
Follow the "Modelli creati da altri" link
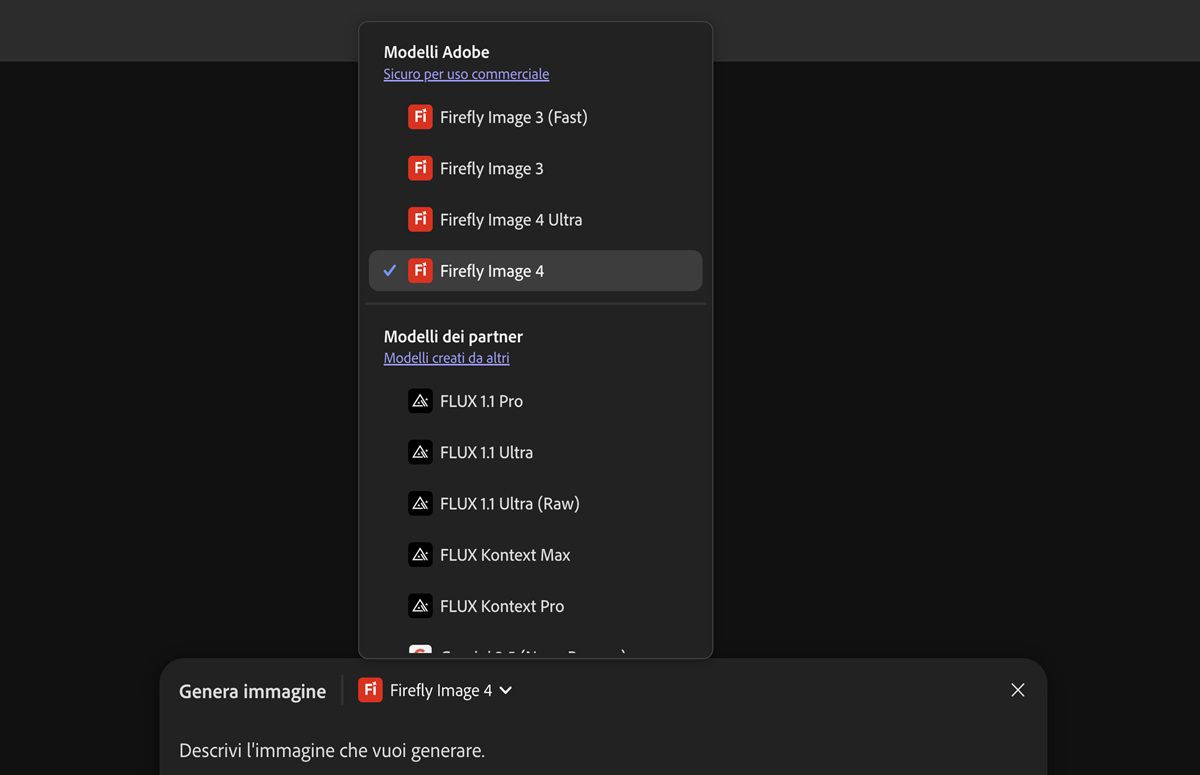click(x=446, y=358)
